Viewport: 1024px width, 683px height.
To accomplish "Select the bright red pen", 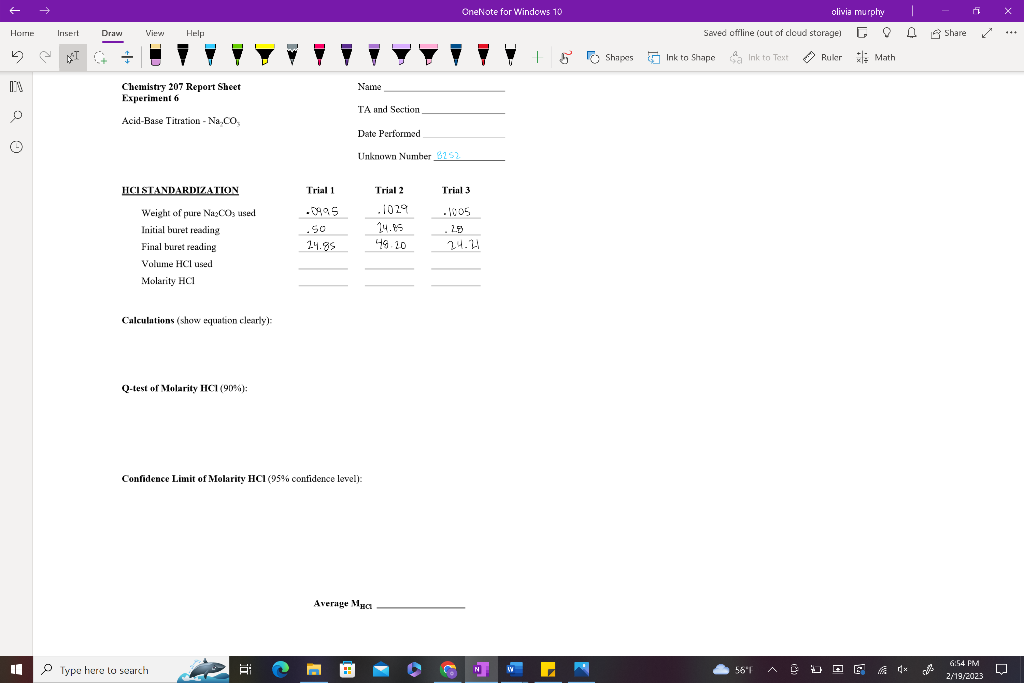I will 483,55.
